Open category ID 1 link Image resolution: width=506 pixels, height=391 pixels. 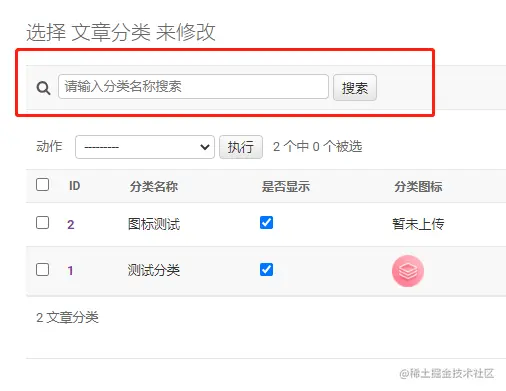coord(70,270)
